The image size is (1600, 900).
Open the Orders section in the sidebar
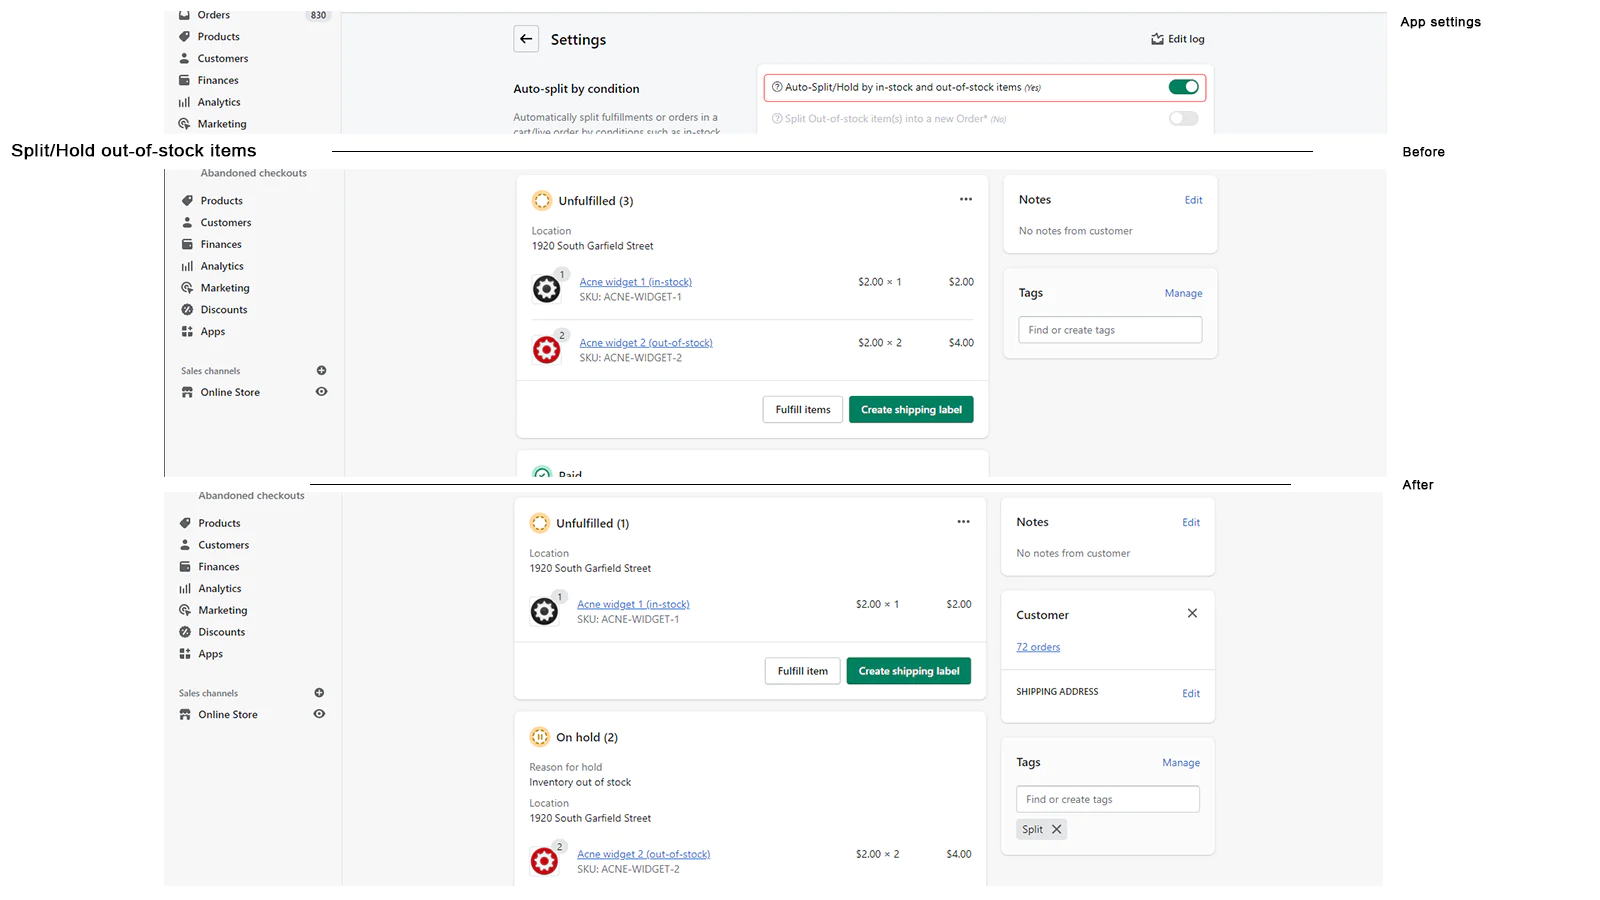click(x=212, y=14)
